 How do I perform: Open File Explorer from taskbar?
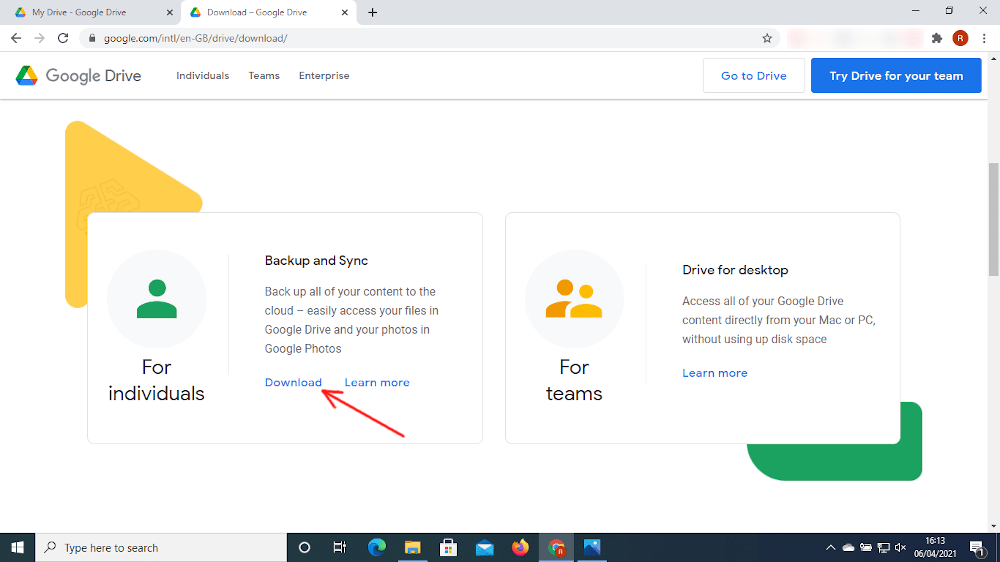click(413, 547)
